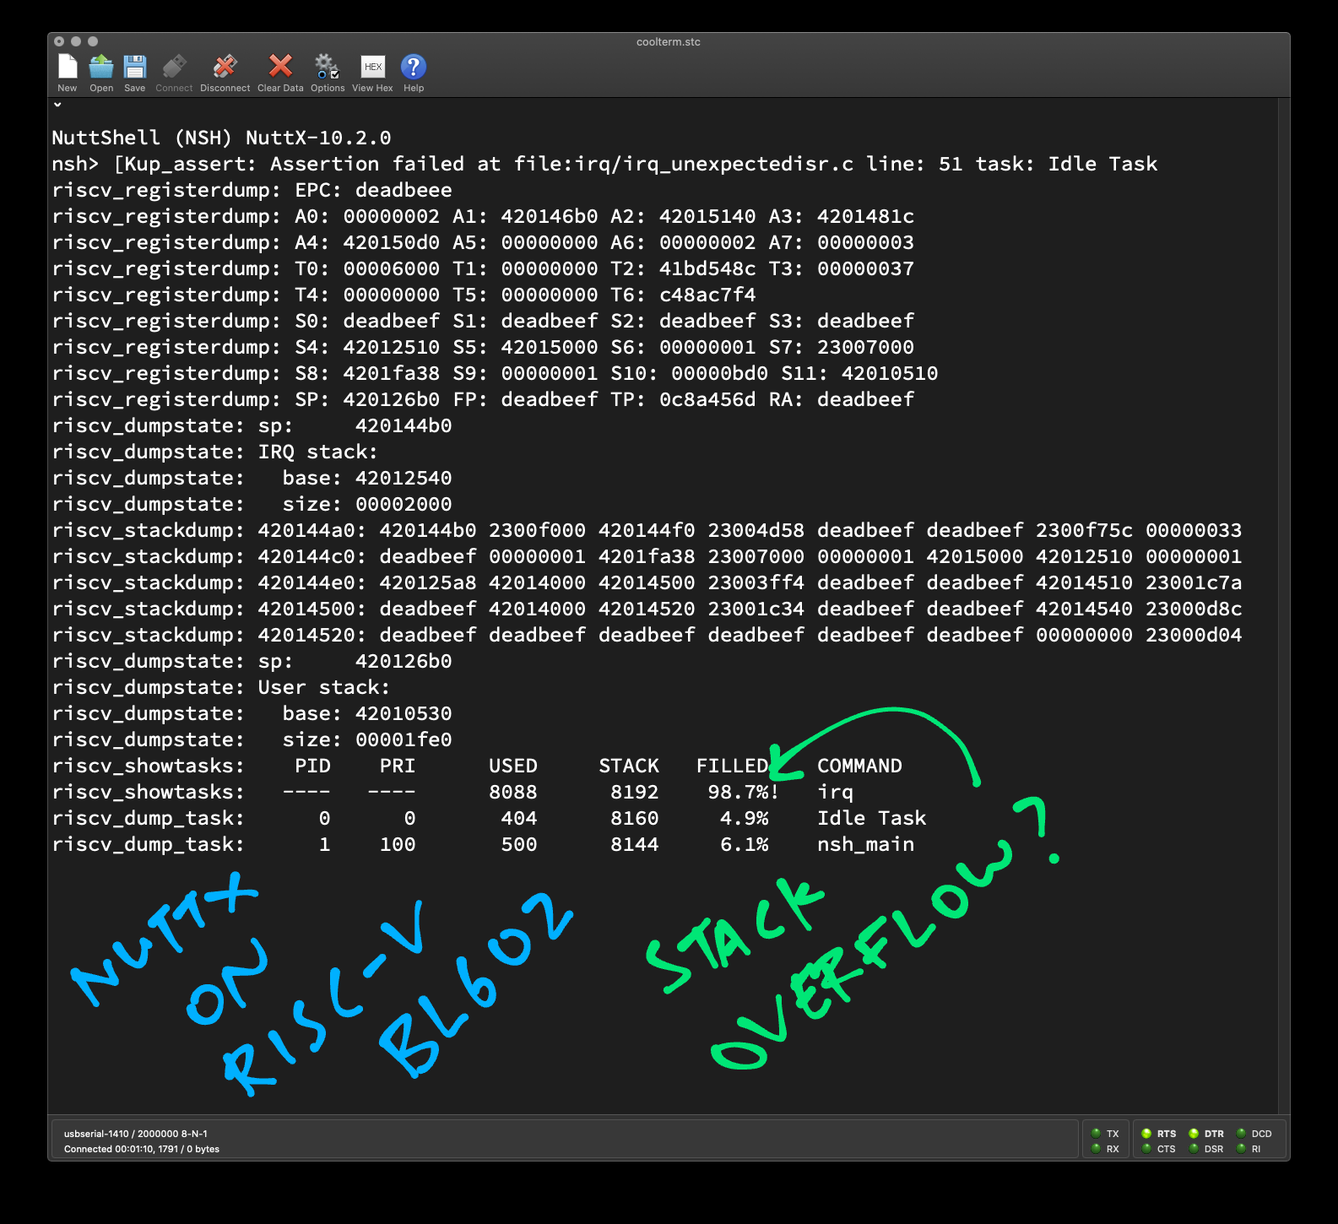Open the Help icon in toolbar
This screenshot has width=1338, height=1224.
(x=413, y=68)
